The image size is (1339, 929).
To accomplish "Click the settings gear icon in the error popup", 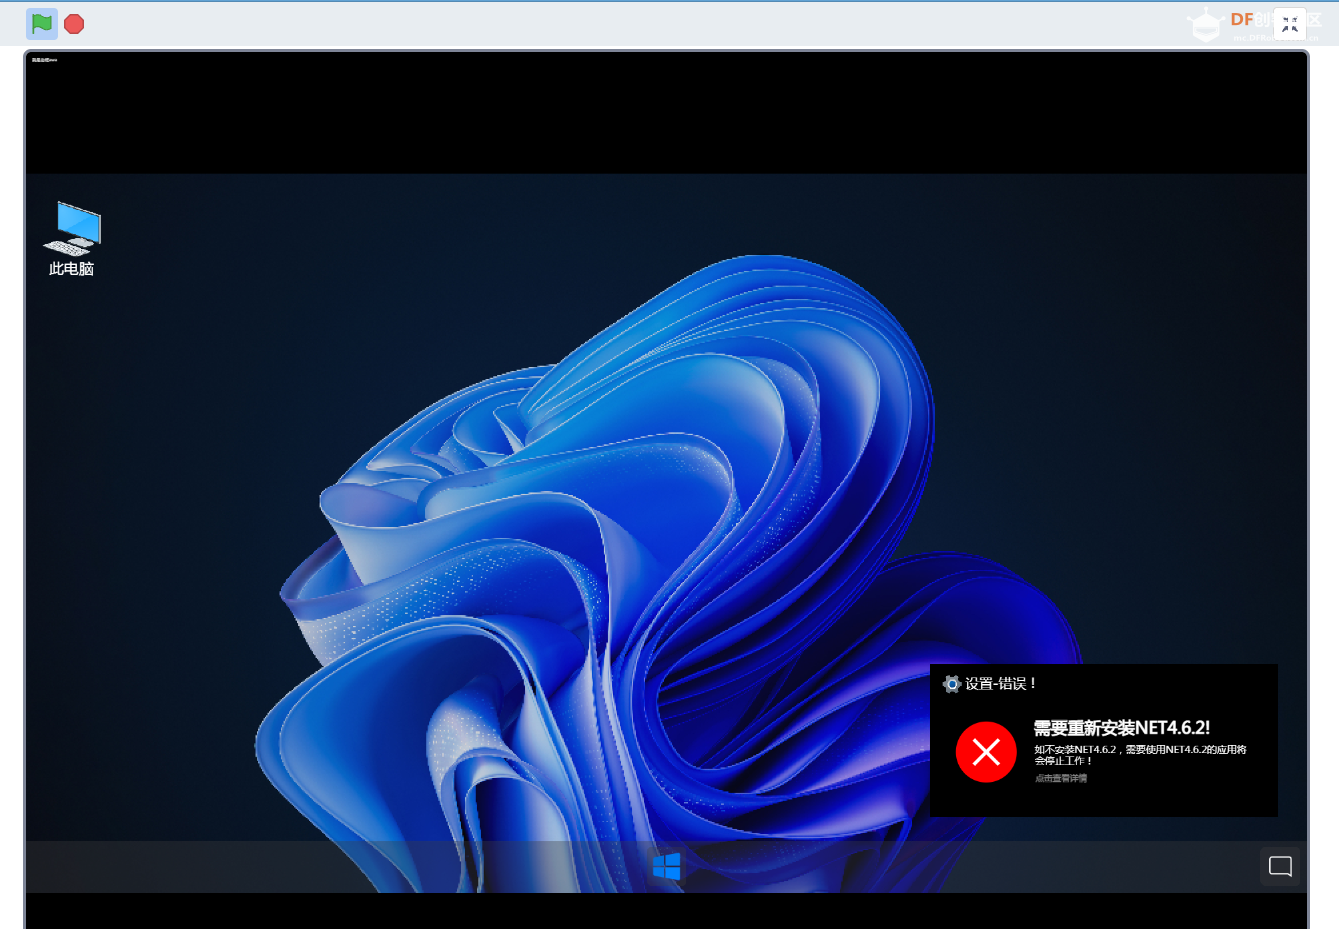I will pos(952,684).
